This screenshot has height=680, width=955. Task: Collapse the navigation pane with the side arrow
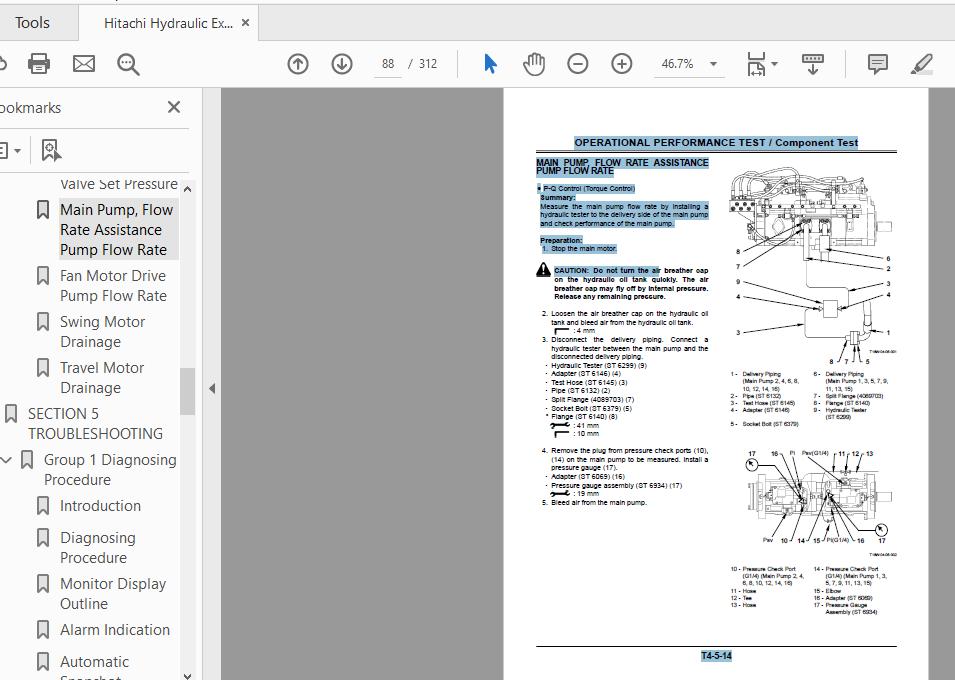(211, 387)
